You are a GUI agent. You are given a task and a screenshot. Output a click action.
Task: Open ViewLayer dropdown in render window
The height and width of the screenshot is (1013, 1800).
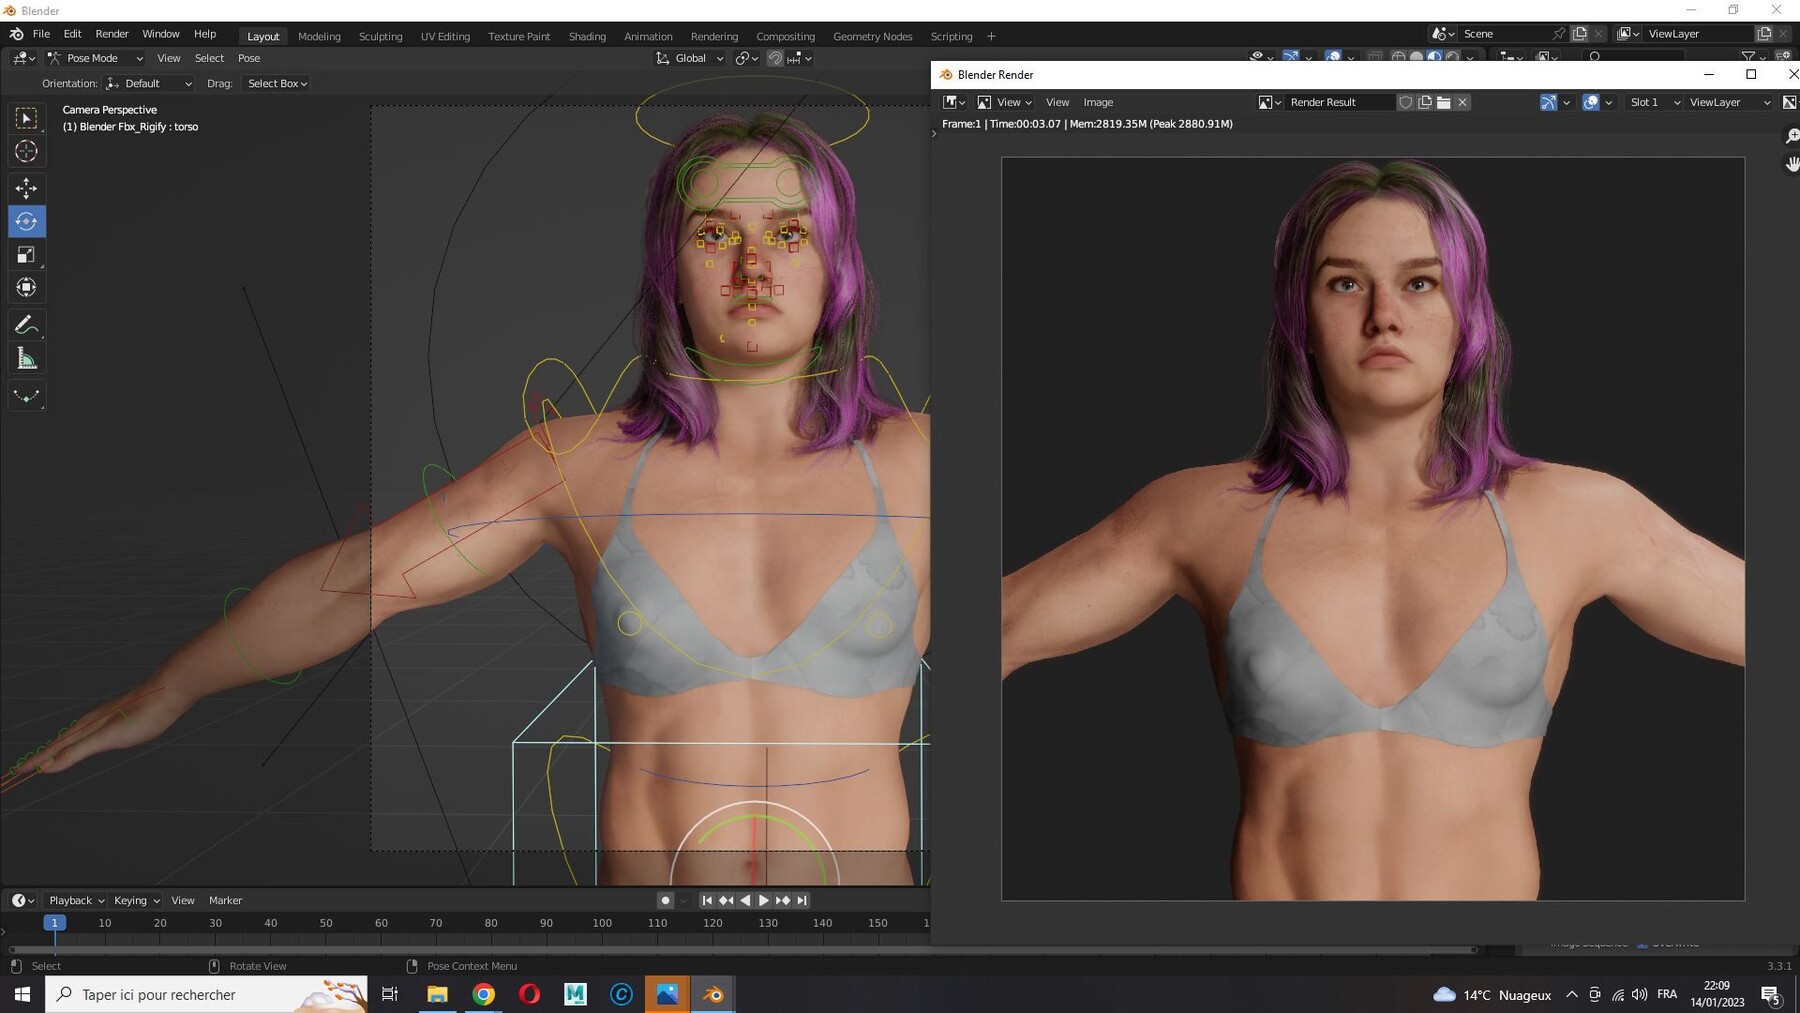pyautogui.click(x=1728, y=102)
